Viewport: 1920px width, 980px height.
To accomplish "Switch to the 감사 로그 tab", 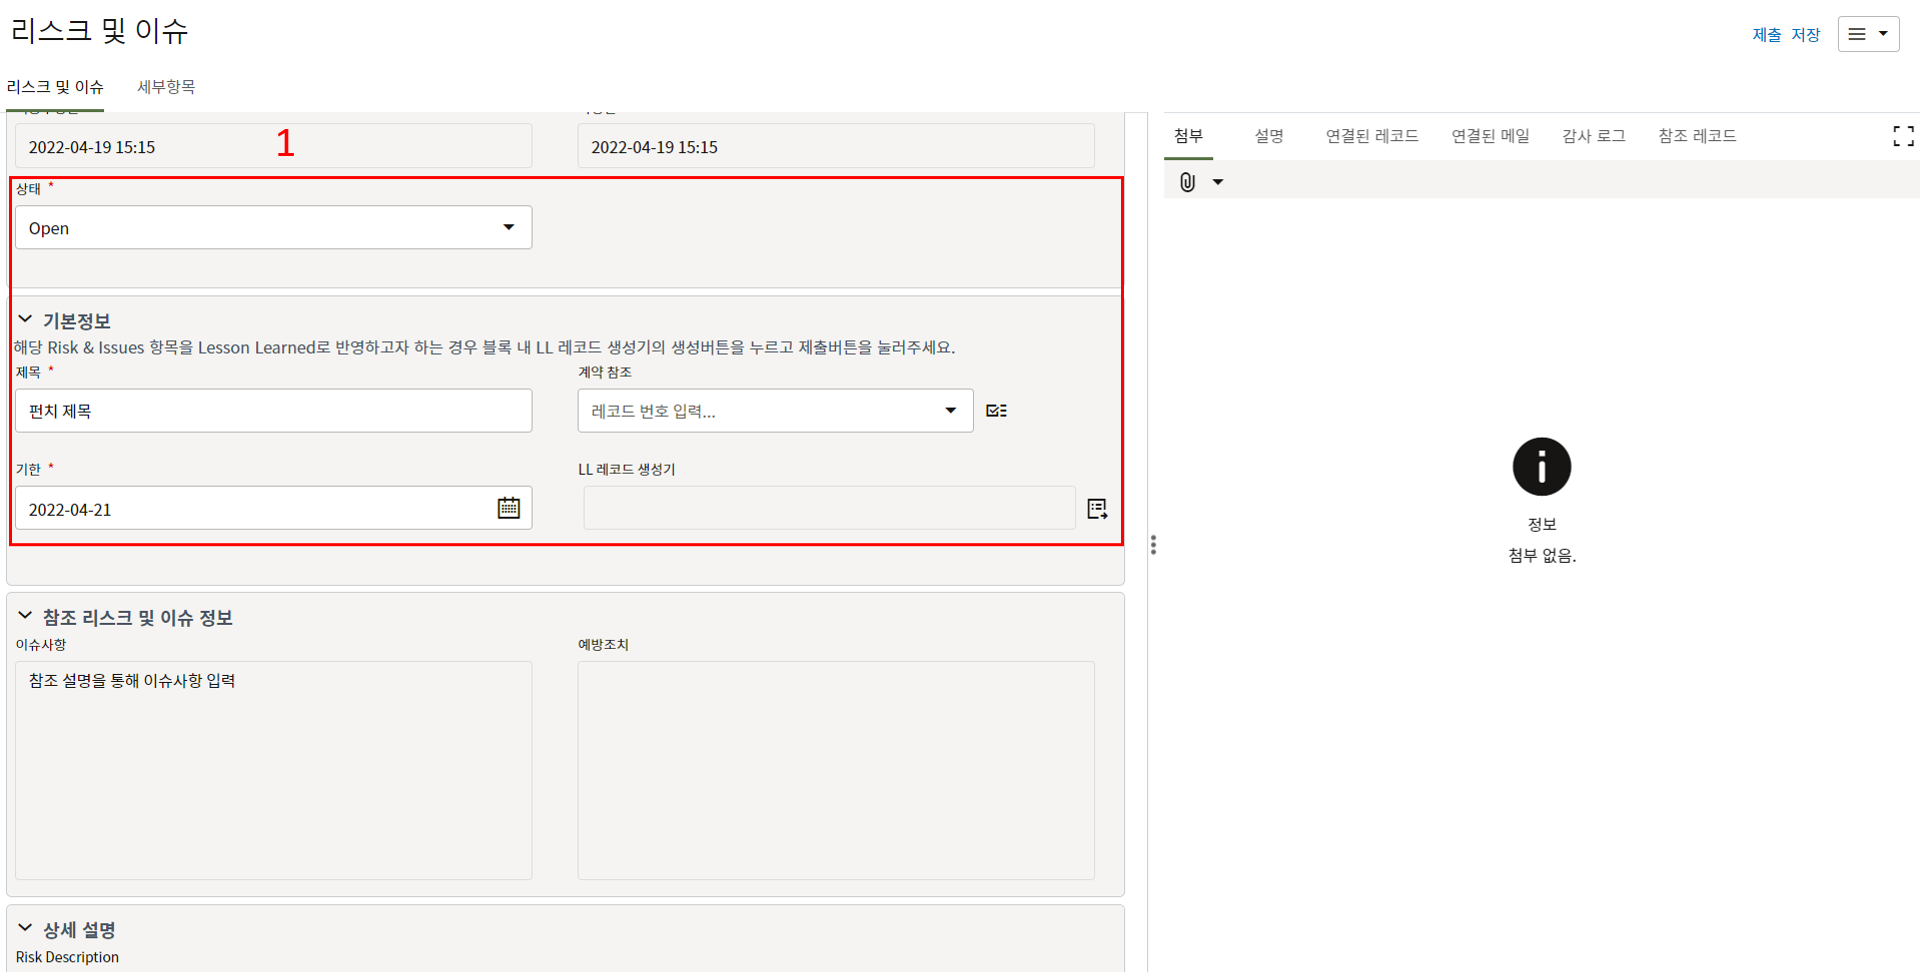I will (x=1593, y=136).
